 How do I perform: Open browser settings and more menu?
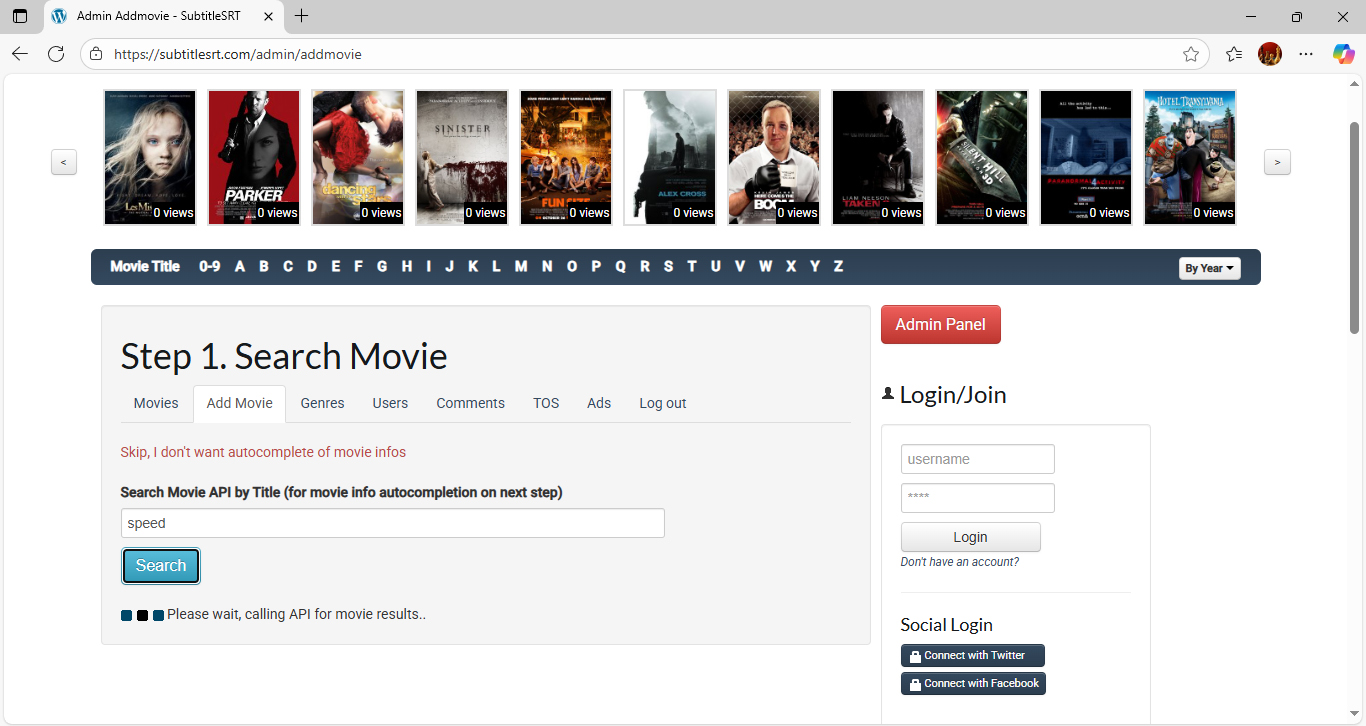point(1306,54)
